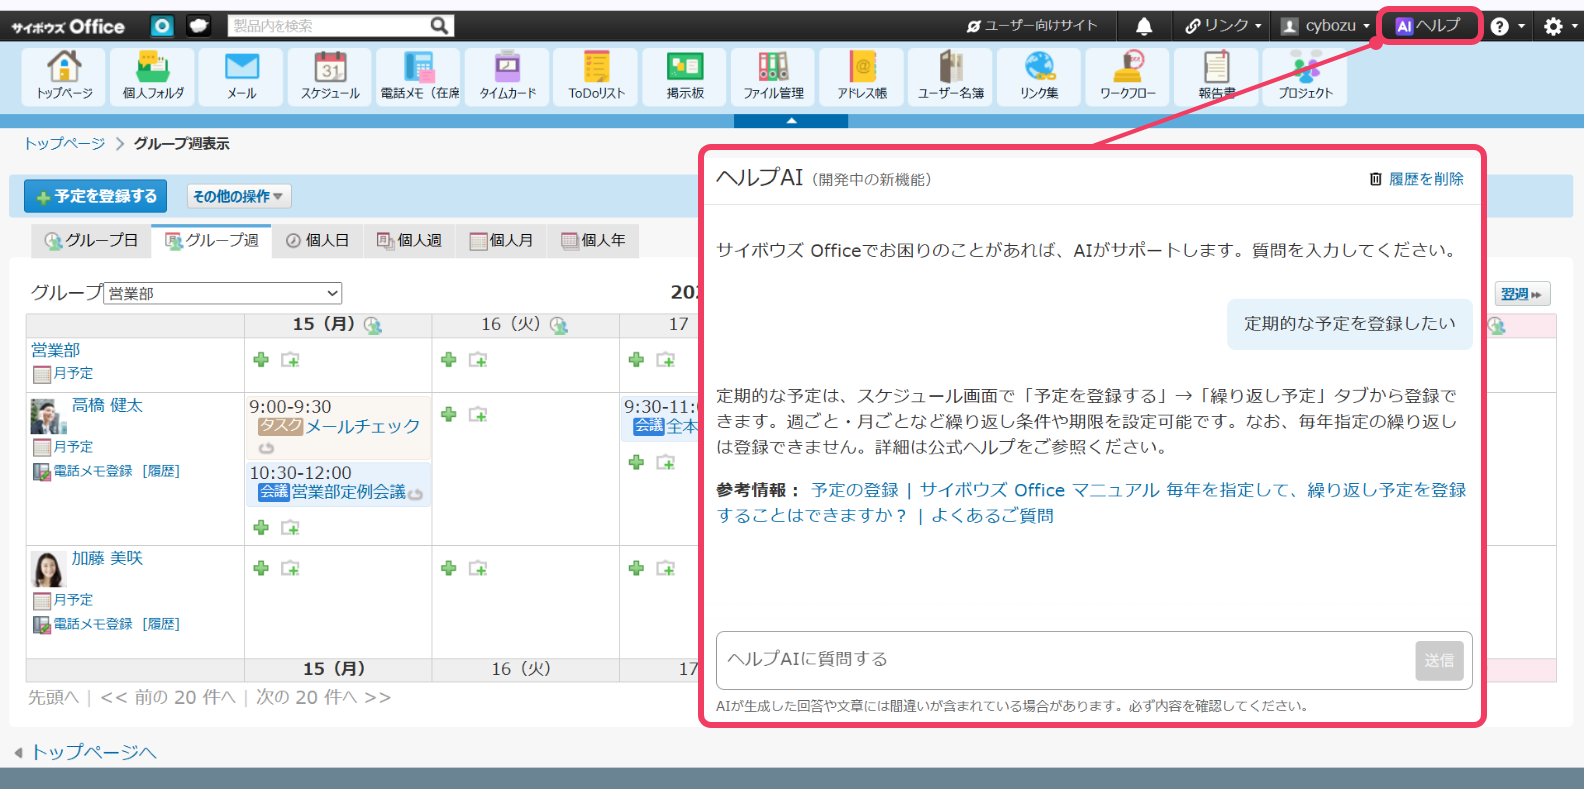Open the ToDoリスト icon
The height and width of the screenshot is (789, 1584).
click(x=596, y=76)
